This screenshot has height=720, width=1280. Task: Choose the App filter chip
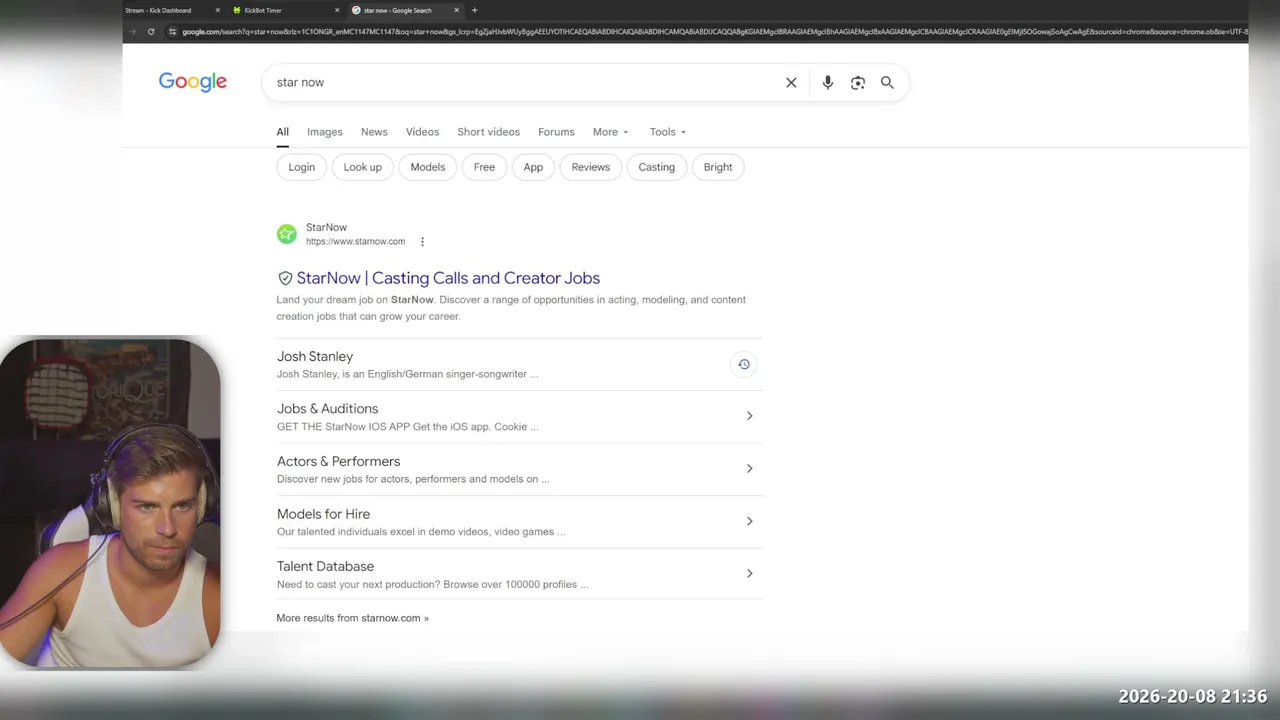pos(533,167)
